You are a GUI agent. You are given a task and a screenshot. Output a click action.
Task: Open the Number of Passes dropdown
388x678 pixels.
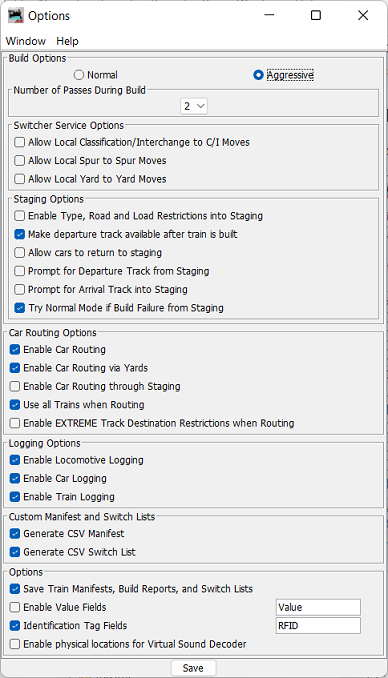pyautogui.click(x=194, y=106)
